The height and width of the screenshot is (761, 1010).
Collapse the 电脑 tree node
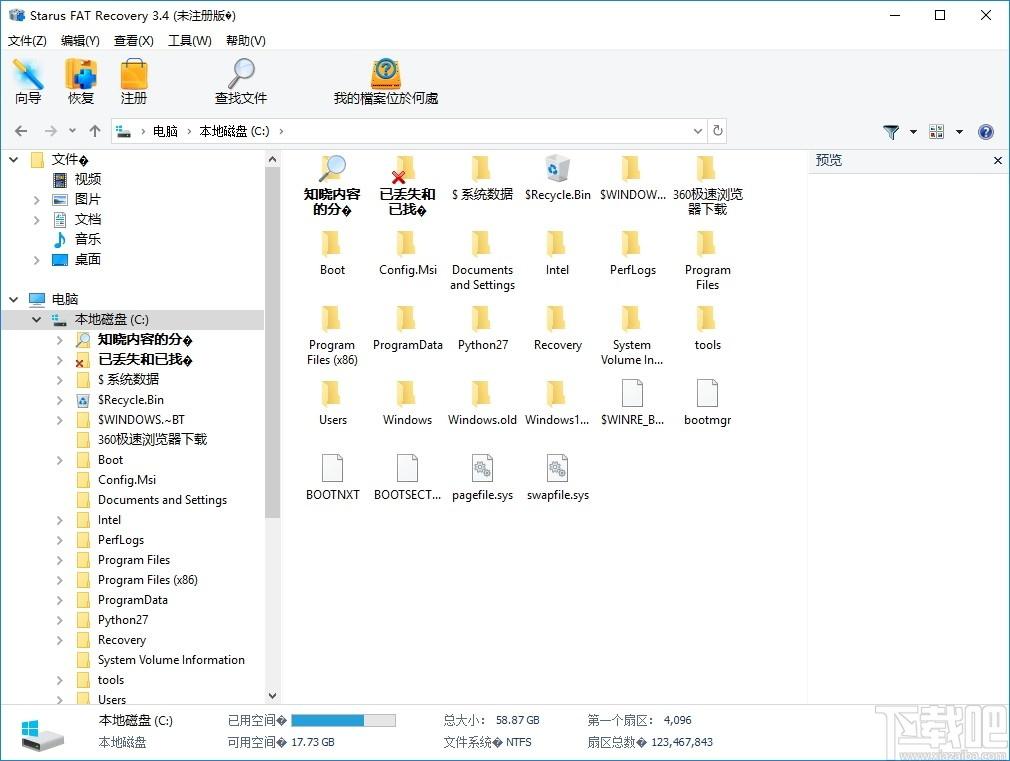click(x=14, y=299)
